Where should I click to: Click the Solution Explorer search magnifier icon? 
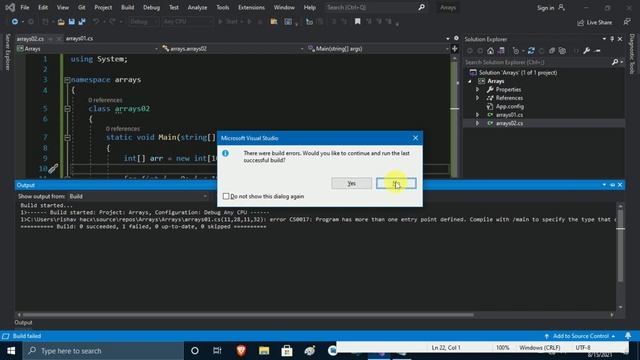pos(615,62)
